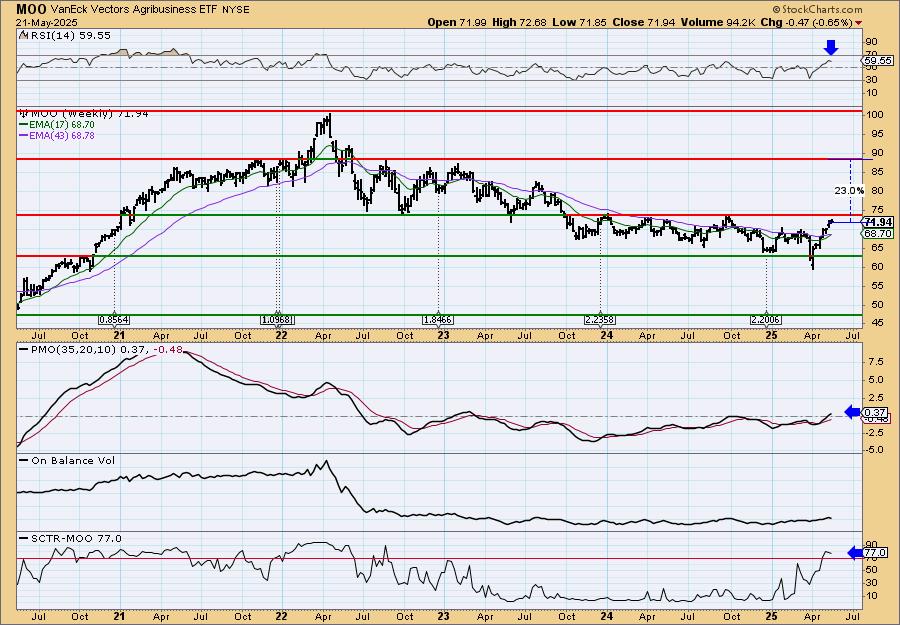Select the 71.94 last price tag on right axis
The height and width of the screenshot is (625, 900).
pyautogui.click(x=878, y=222)
